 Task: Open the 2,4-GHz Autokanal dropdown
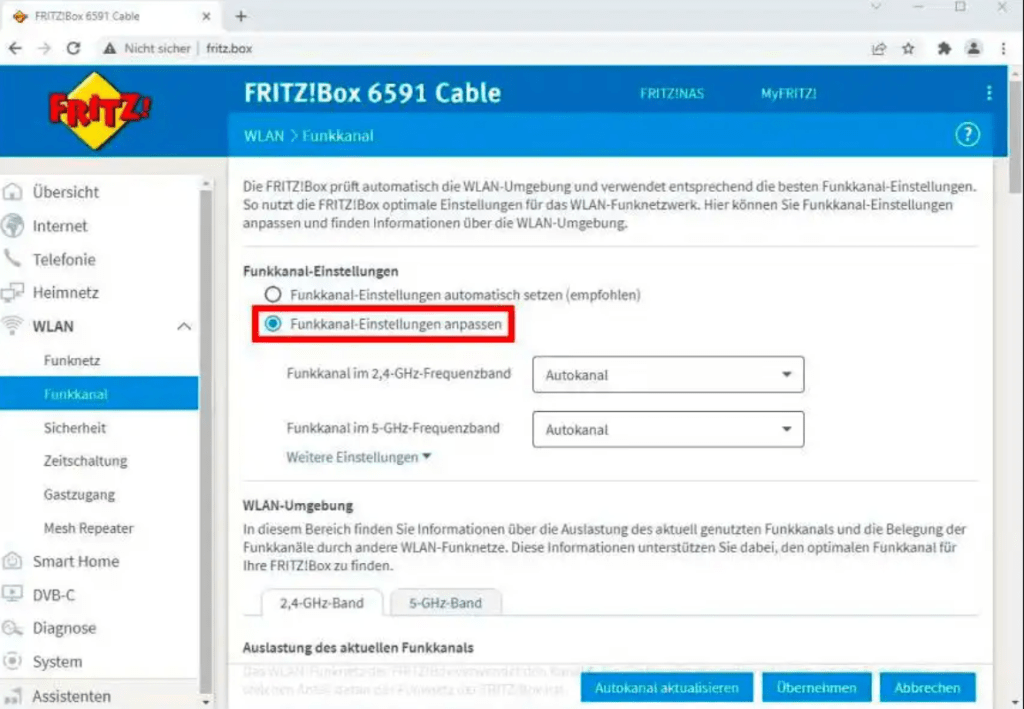click(x=668, y=374)
